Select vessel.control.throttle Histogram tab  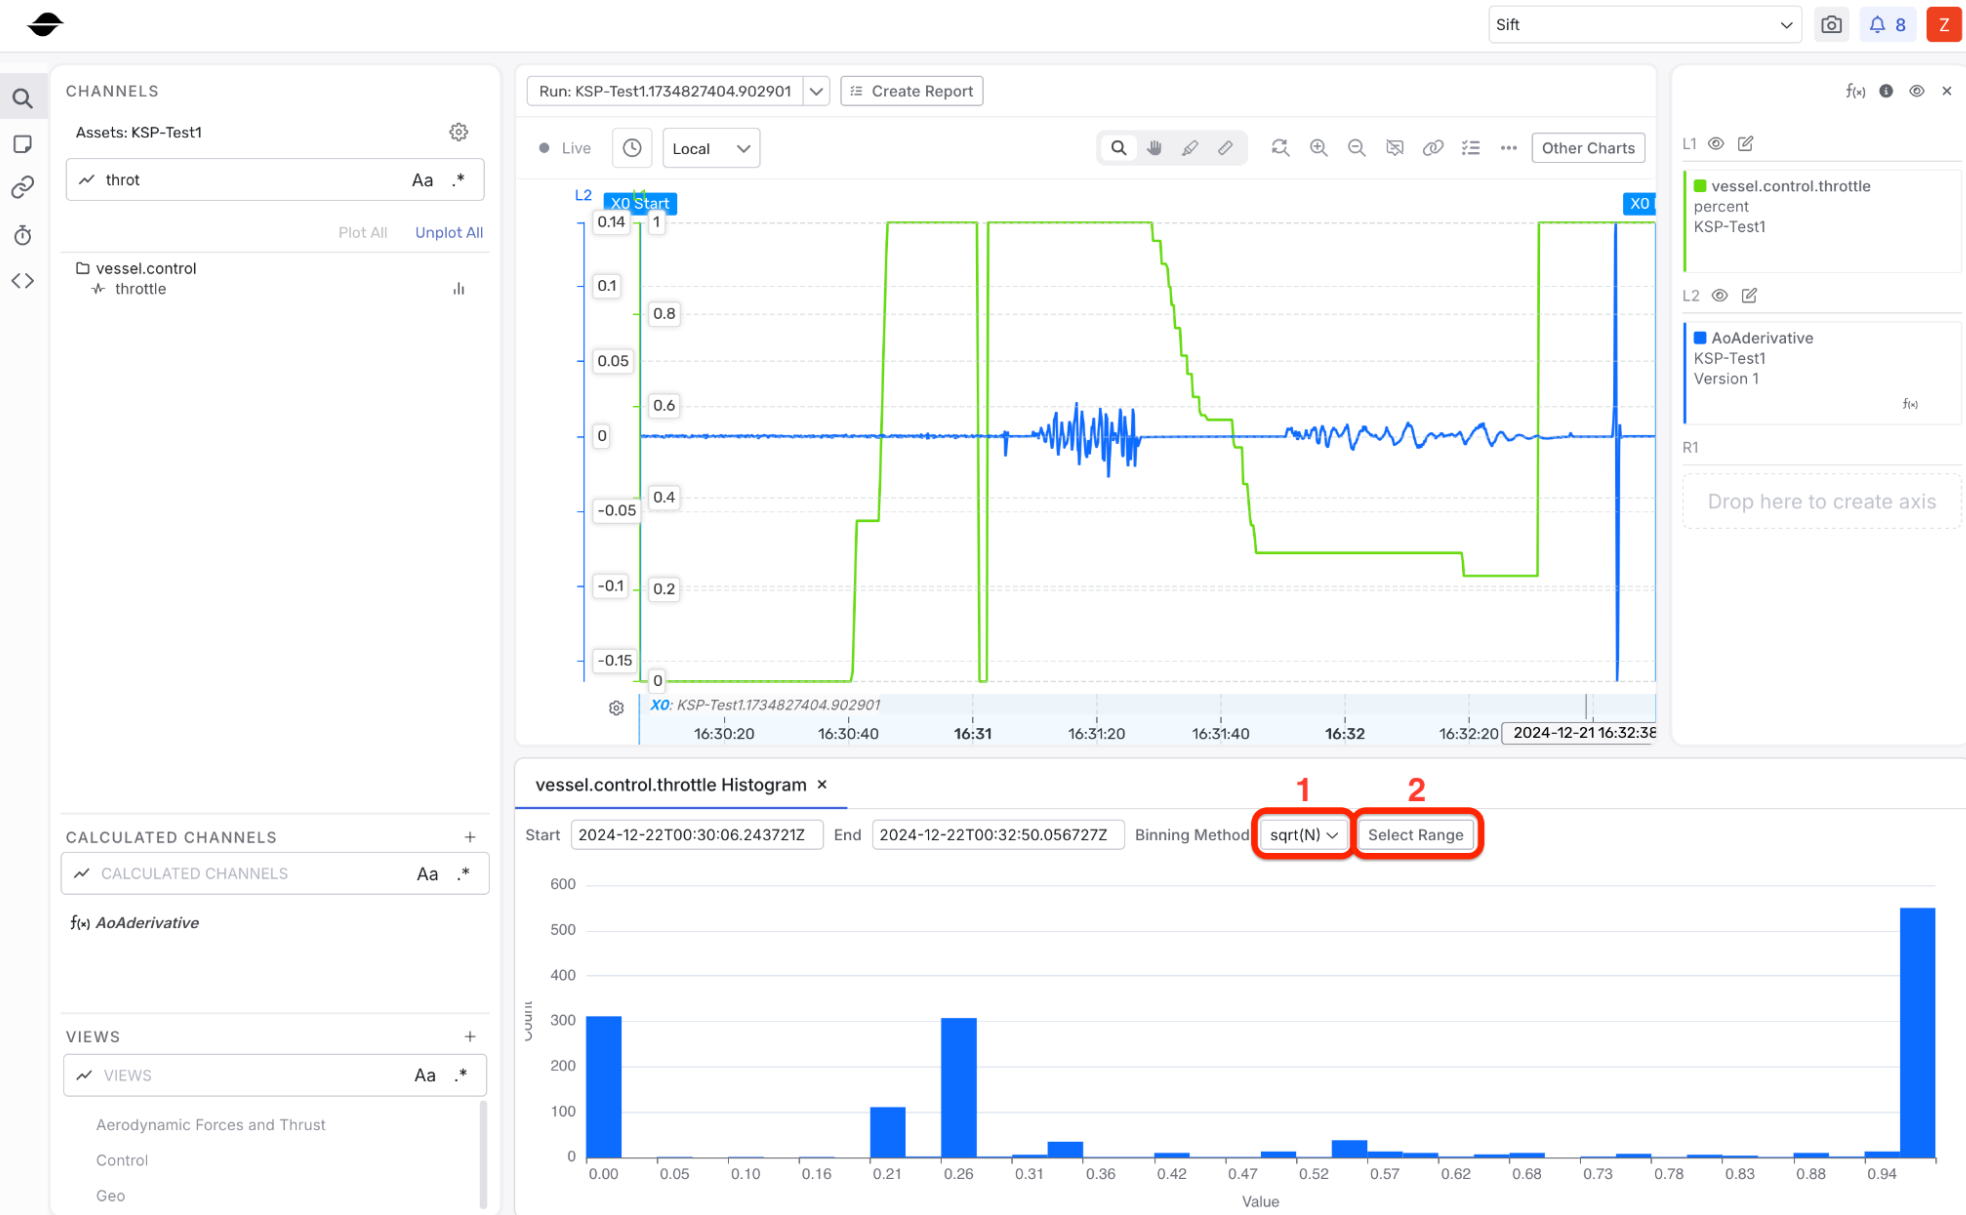pyautogui.click(x=670, y=785)
